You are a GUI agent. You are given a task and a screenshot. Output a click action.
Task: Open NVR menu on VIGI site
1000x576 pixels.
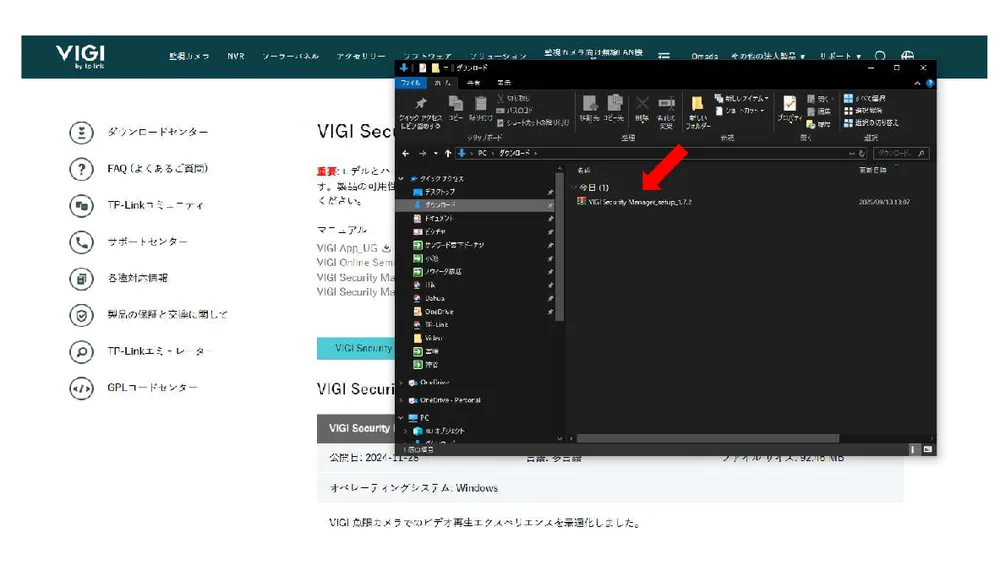pos(236,56)
